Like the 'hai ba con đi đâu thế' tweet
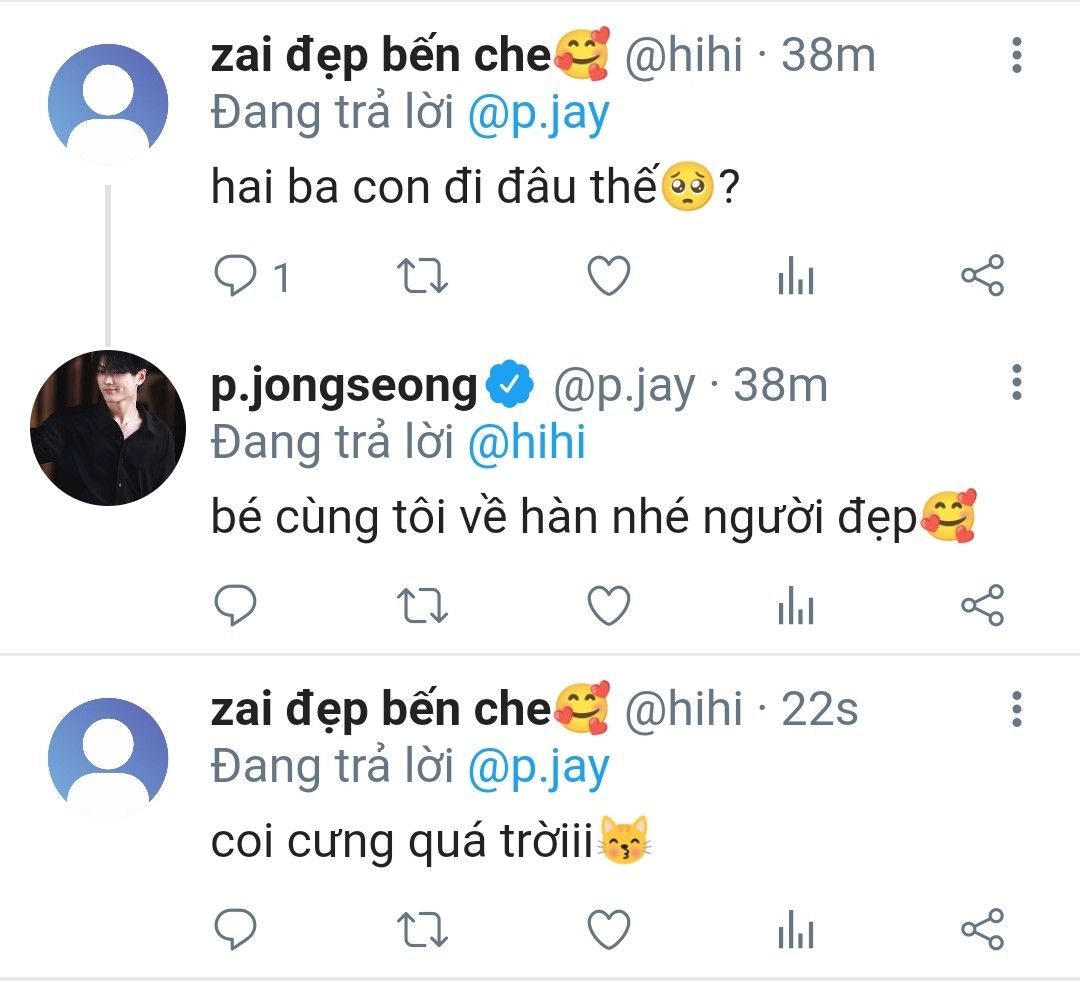 pyautogui.click(x=608, y=276)
